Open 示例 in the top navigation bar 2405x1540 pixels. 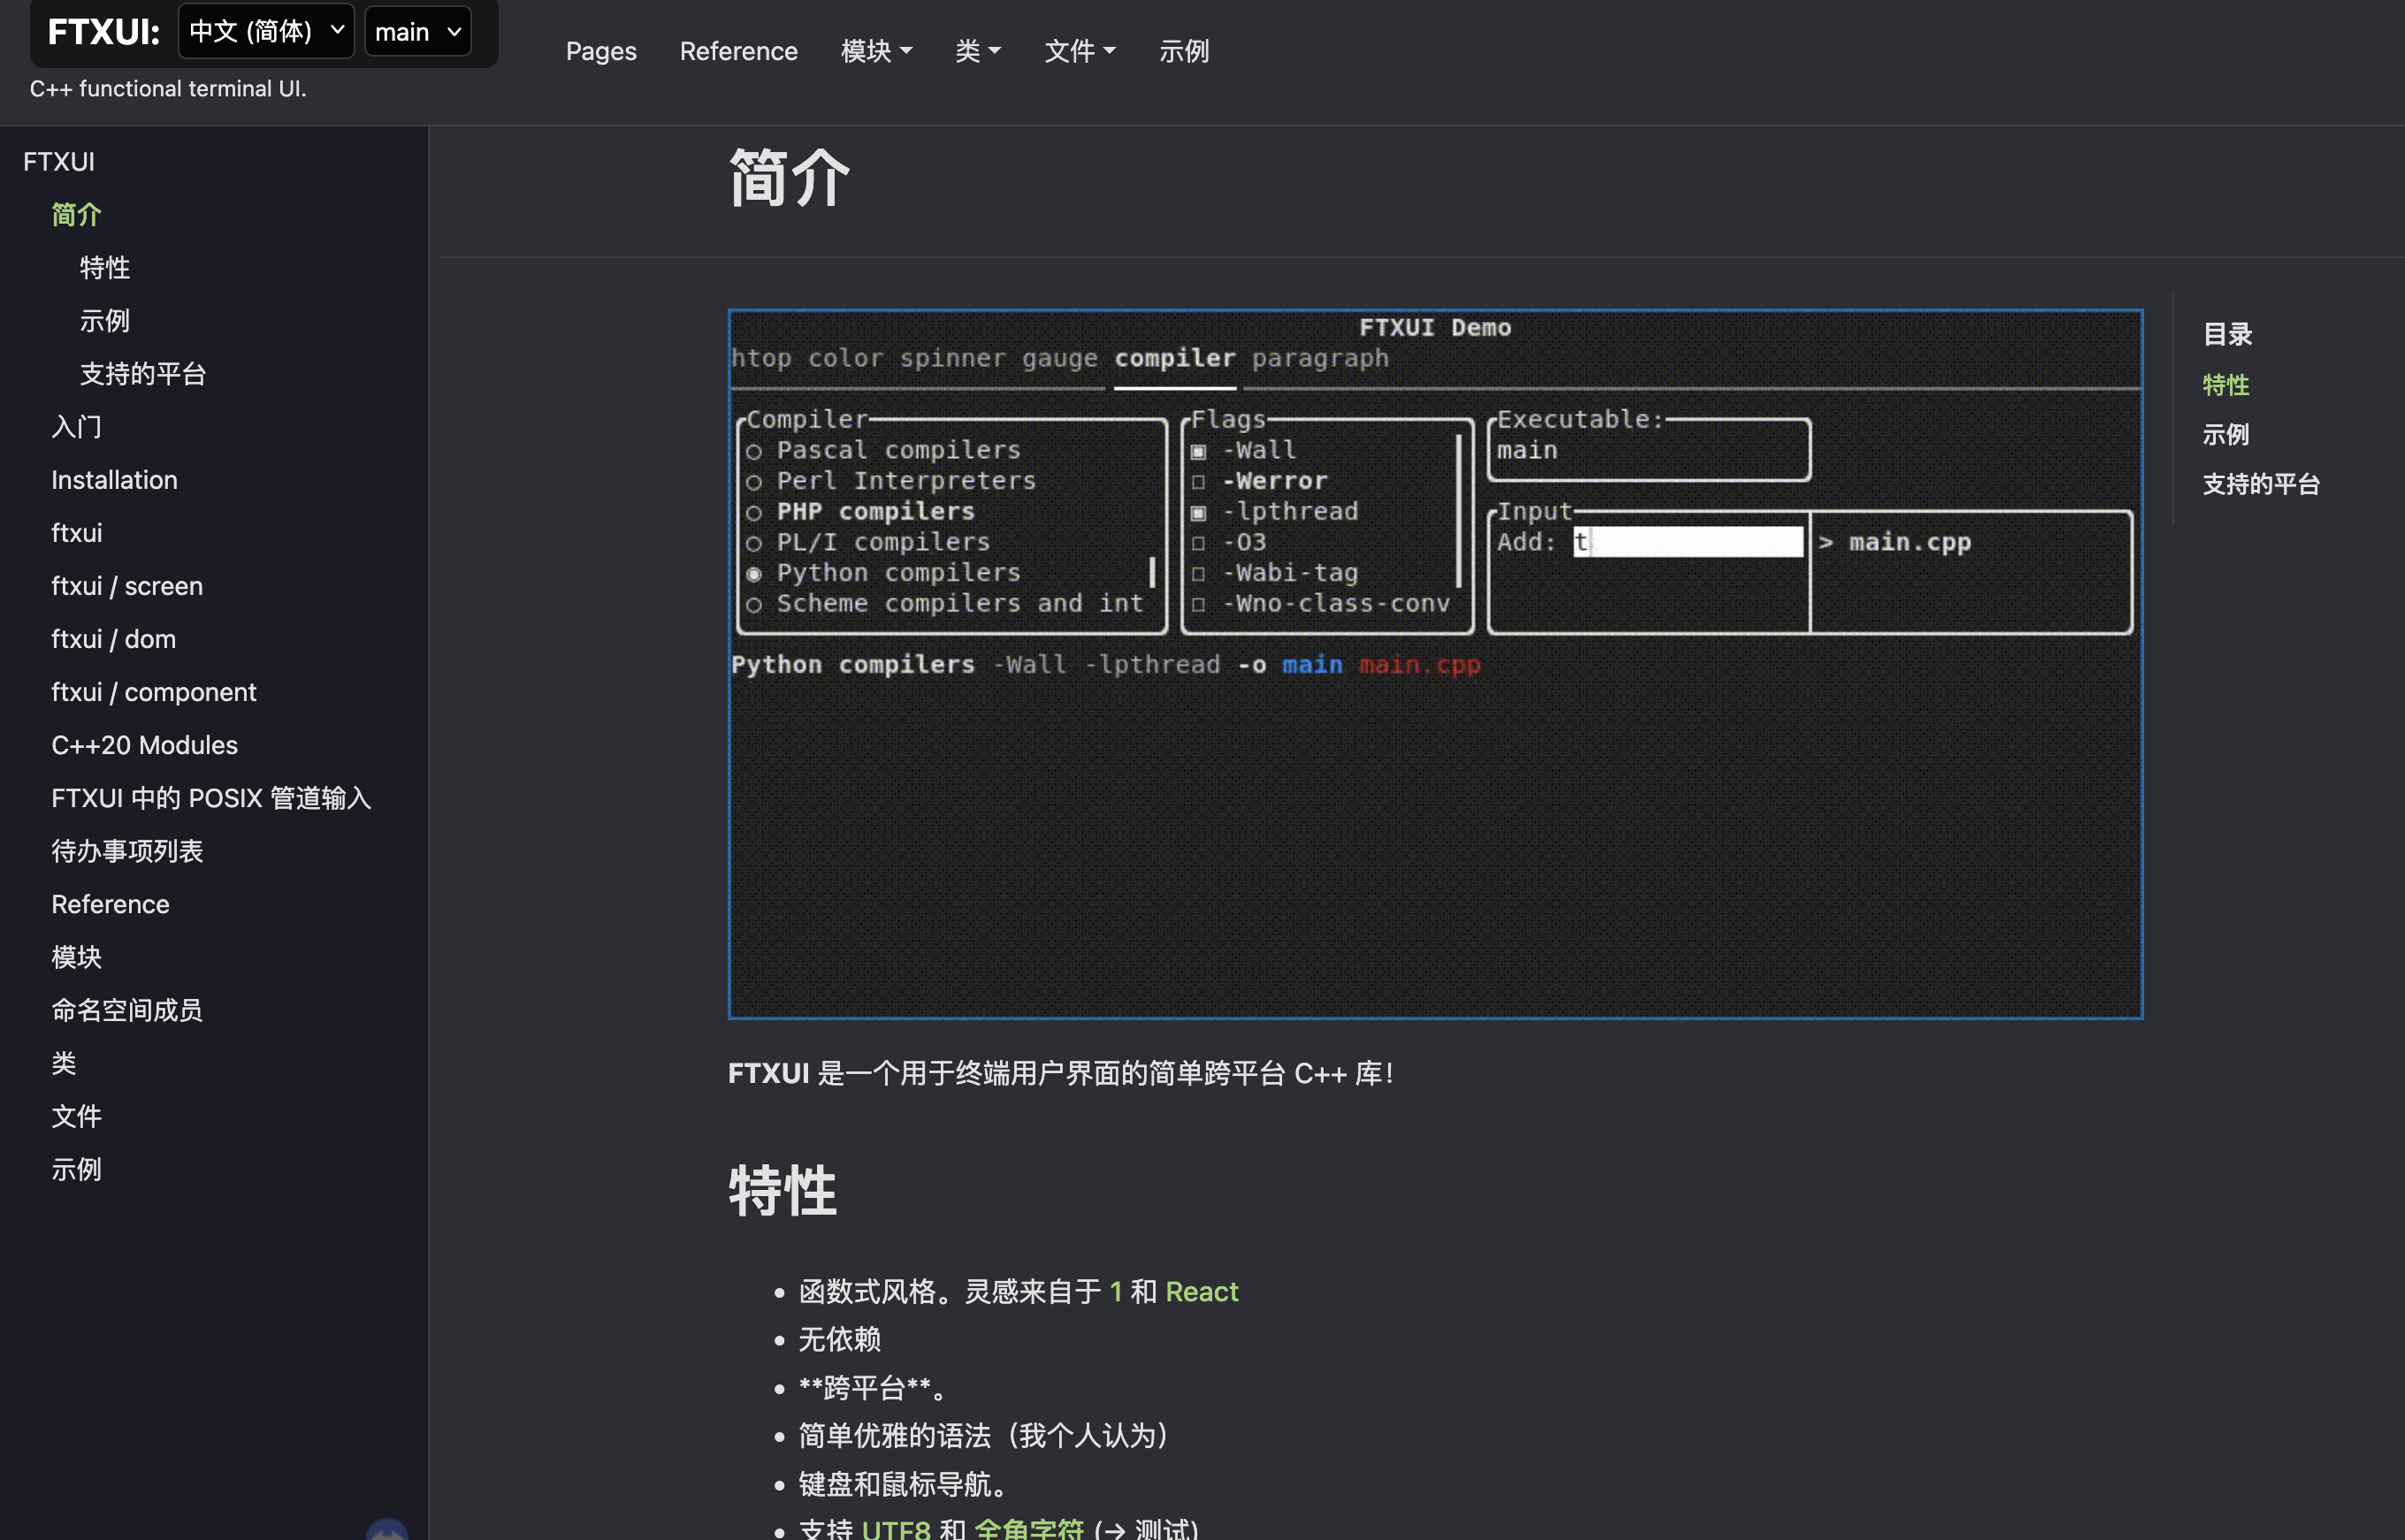pyautogui.click(x=1184, y=51)
